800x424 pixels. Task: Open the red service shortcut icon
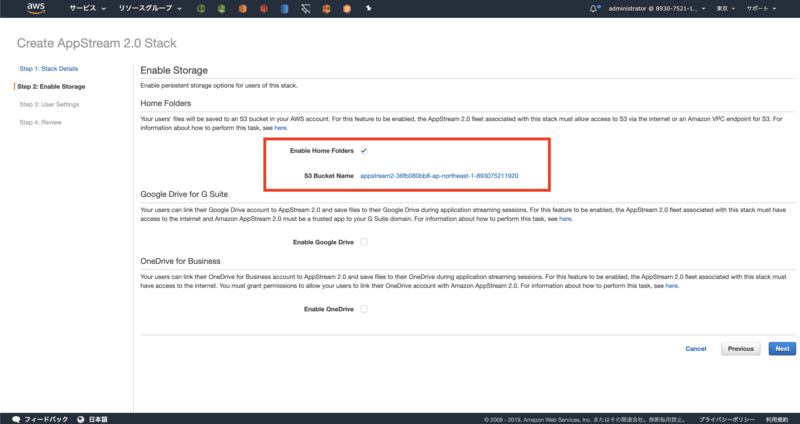click(264, 9)
